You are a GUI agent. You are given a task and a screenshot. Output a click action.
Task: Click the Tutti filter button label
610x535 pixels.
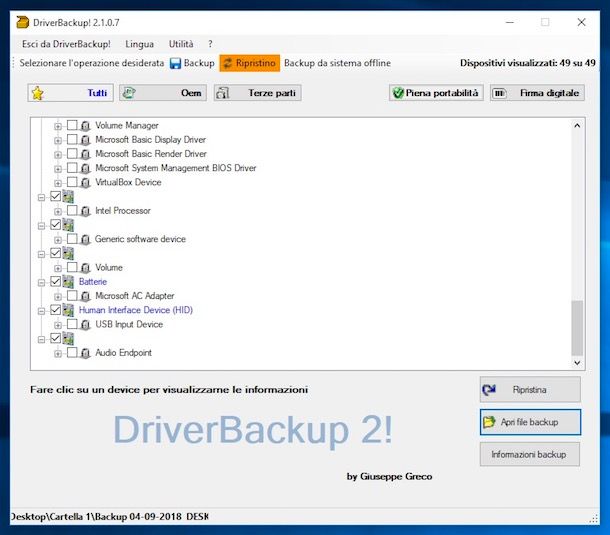(97, 93)
